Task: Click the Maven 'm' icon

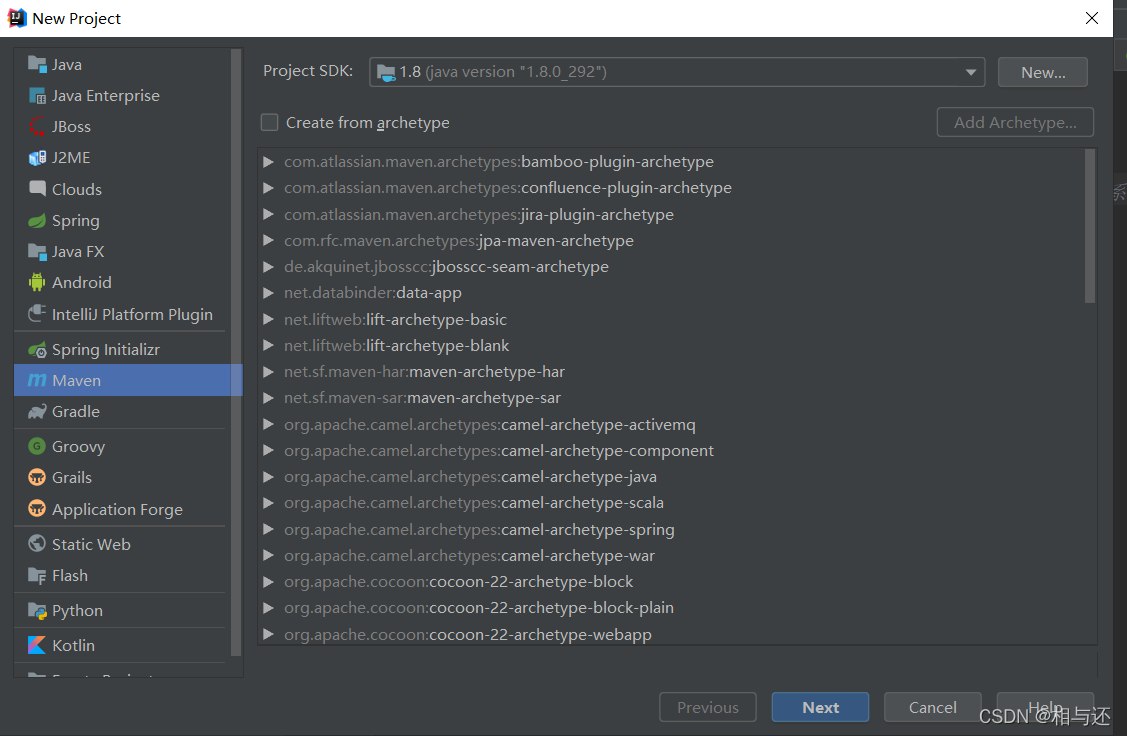Action: (x=37, y=380)
